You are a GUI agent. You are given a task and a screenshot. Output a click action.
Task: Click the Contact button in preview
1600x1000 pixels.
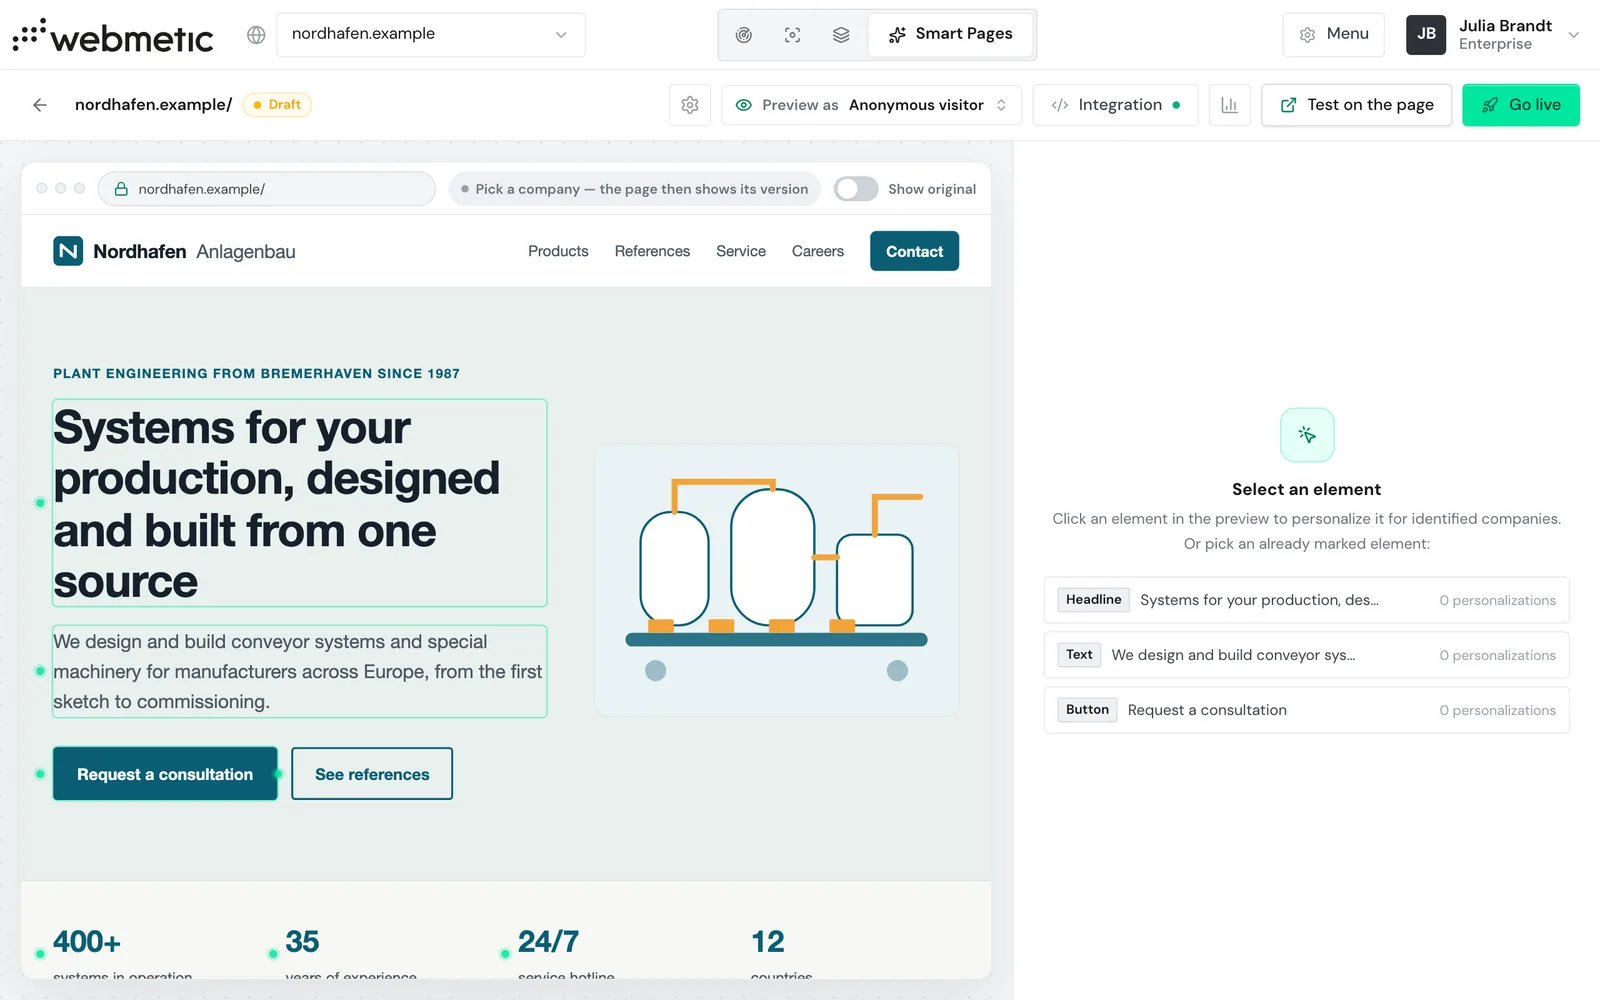pyautogui.click(x=914, y=251)
